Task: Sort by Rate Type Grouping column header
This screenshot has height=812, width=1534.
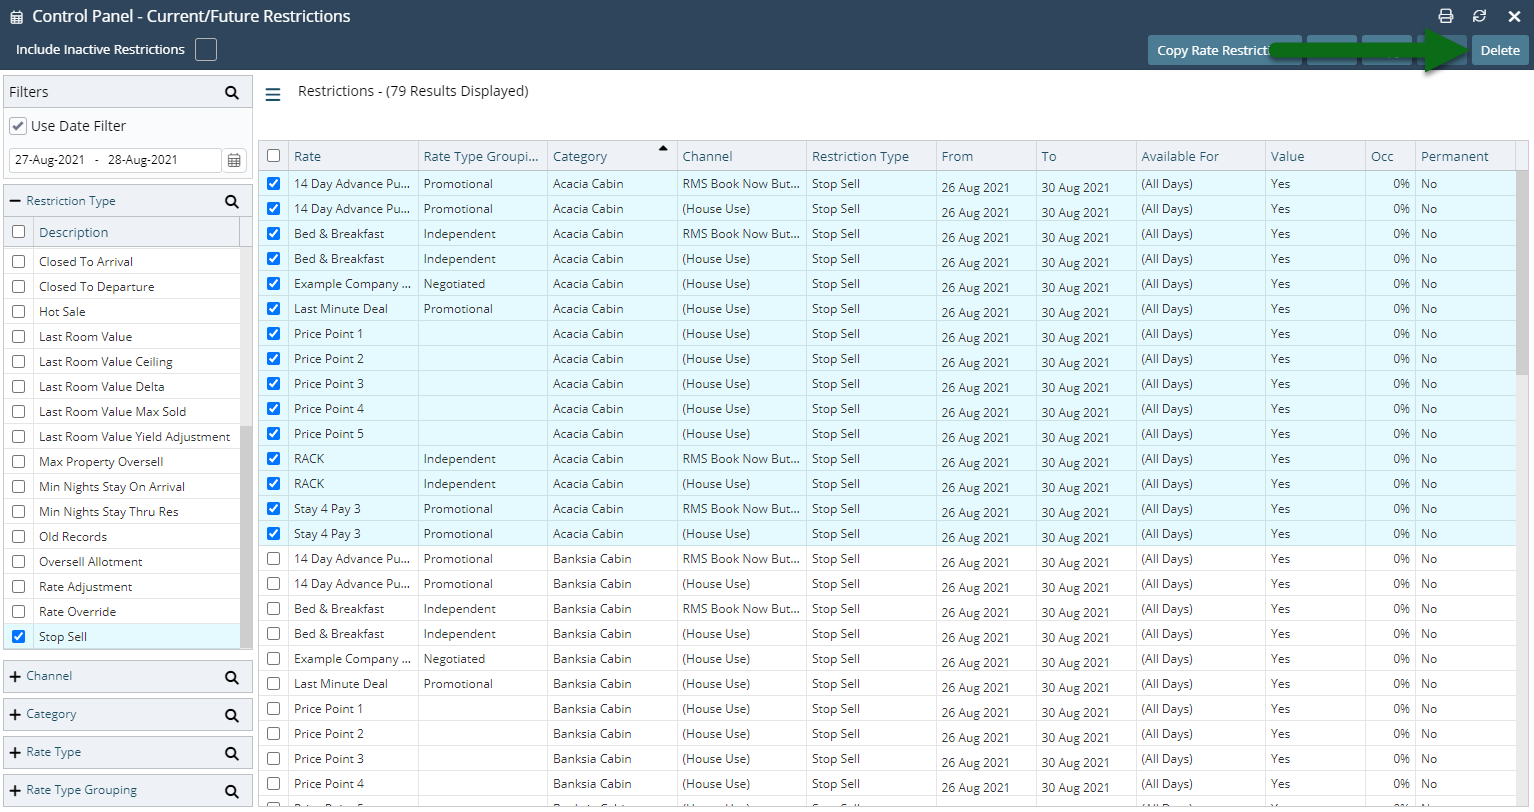Action: (483, 156)
